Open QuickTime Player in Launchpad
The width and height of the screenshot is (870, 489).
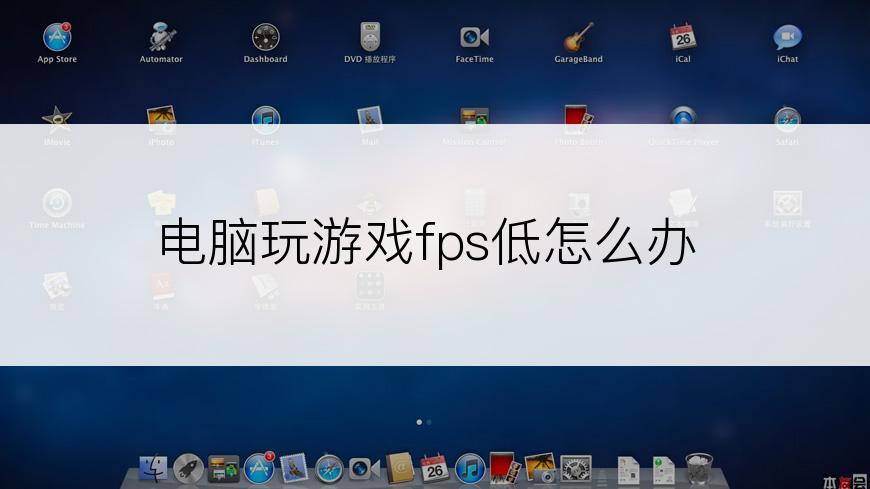pyautogui.click(x=683, y=119)
